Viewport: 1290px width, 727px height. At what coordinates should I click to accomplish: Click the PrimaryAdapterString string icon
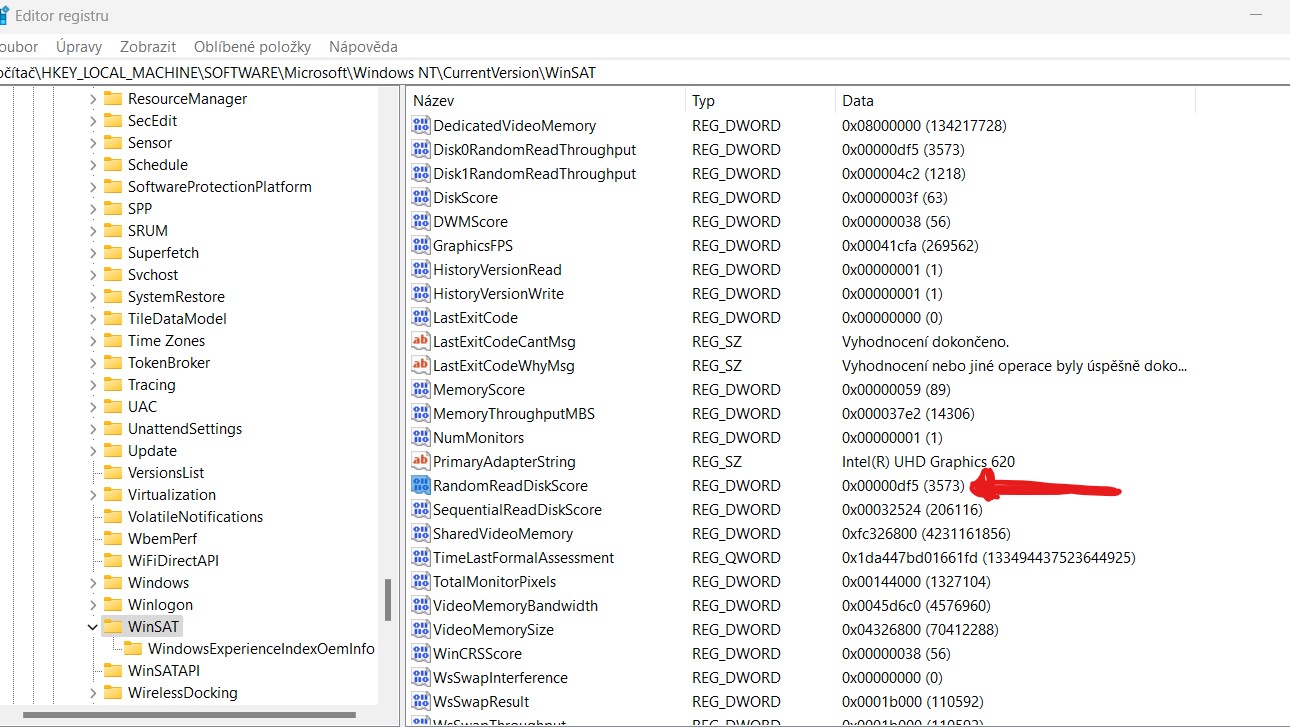coord(420,461)
